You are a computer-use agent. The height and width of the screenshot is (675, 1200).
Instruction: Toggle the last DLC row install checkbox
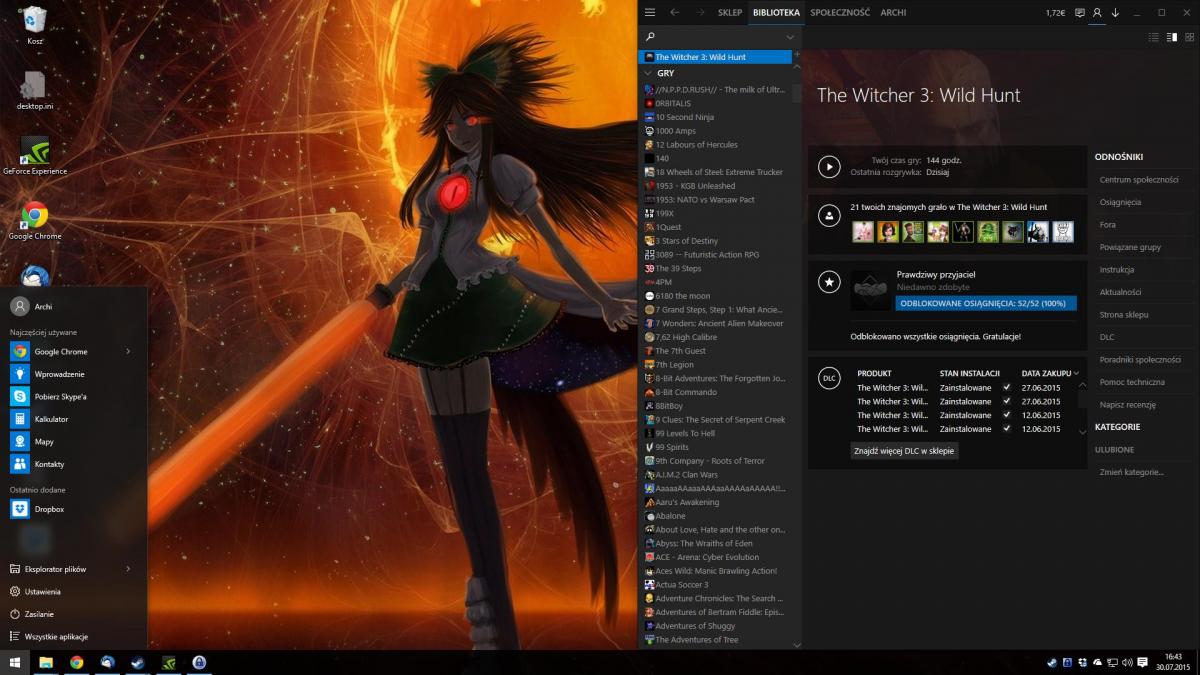click(x=1007, y=429)
